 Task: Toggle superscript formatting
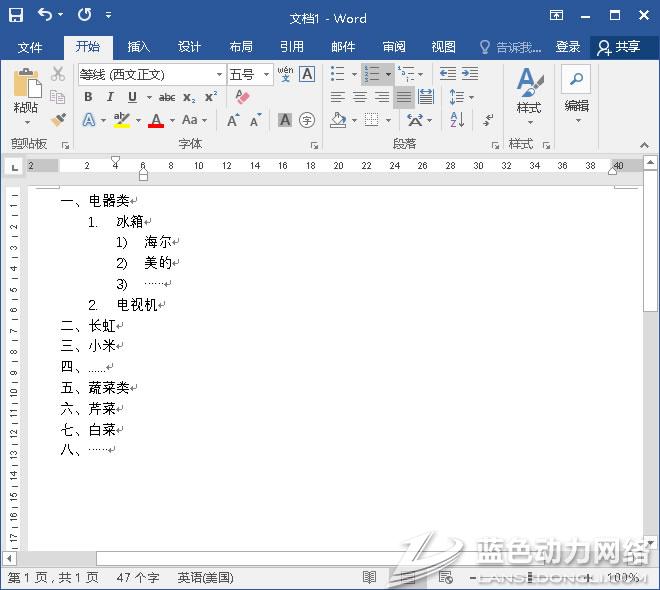[211, 97]
